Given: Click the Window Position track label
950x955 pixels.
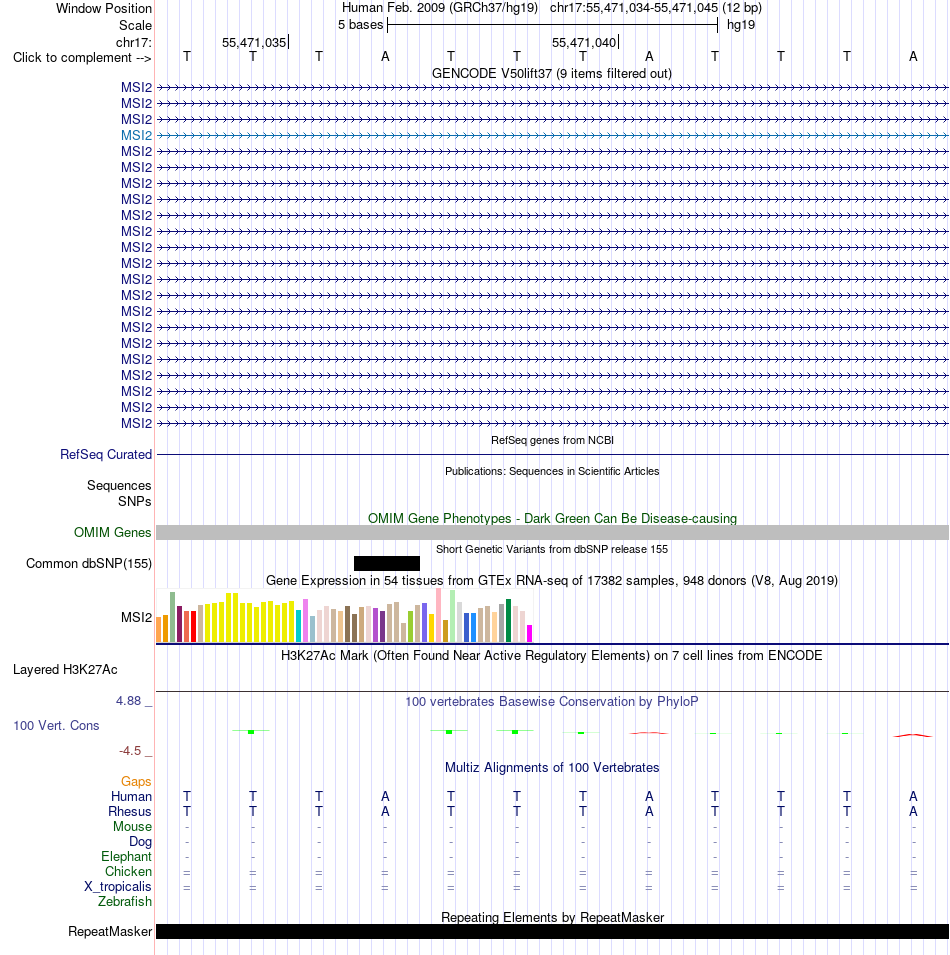Looking at the screenshot, I should [104, 9].
